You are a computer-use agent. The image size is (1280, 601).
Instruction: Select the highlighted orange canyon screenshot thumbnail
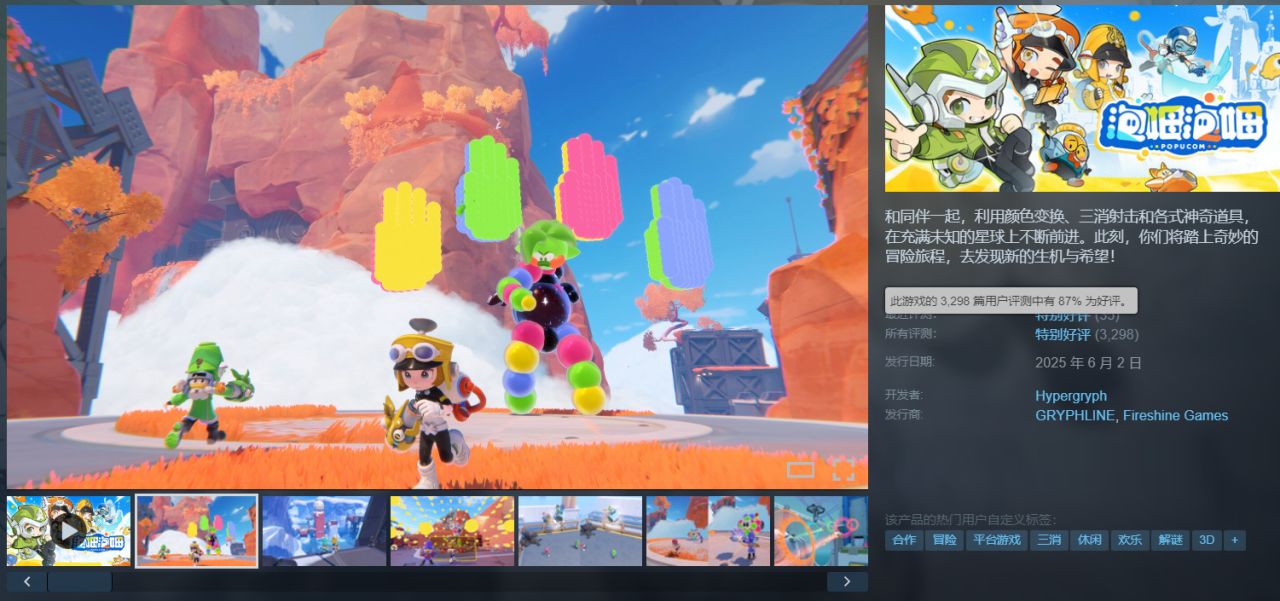pos(197,531)
